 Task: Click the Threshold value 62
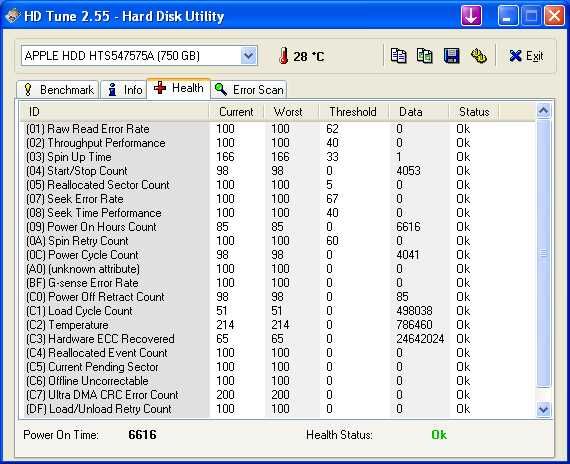point(333,129)
